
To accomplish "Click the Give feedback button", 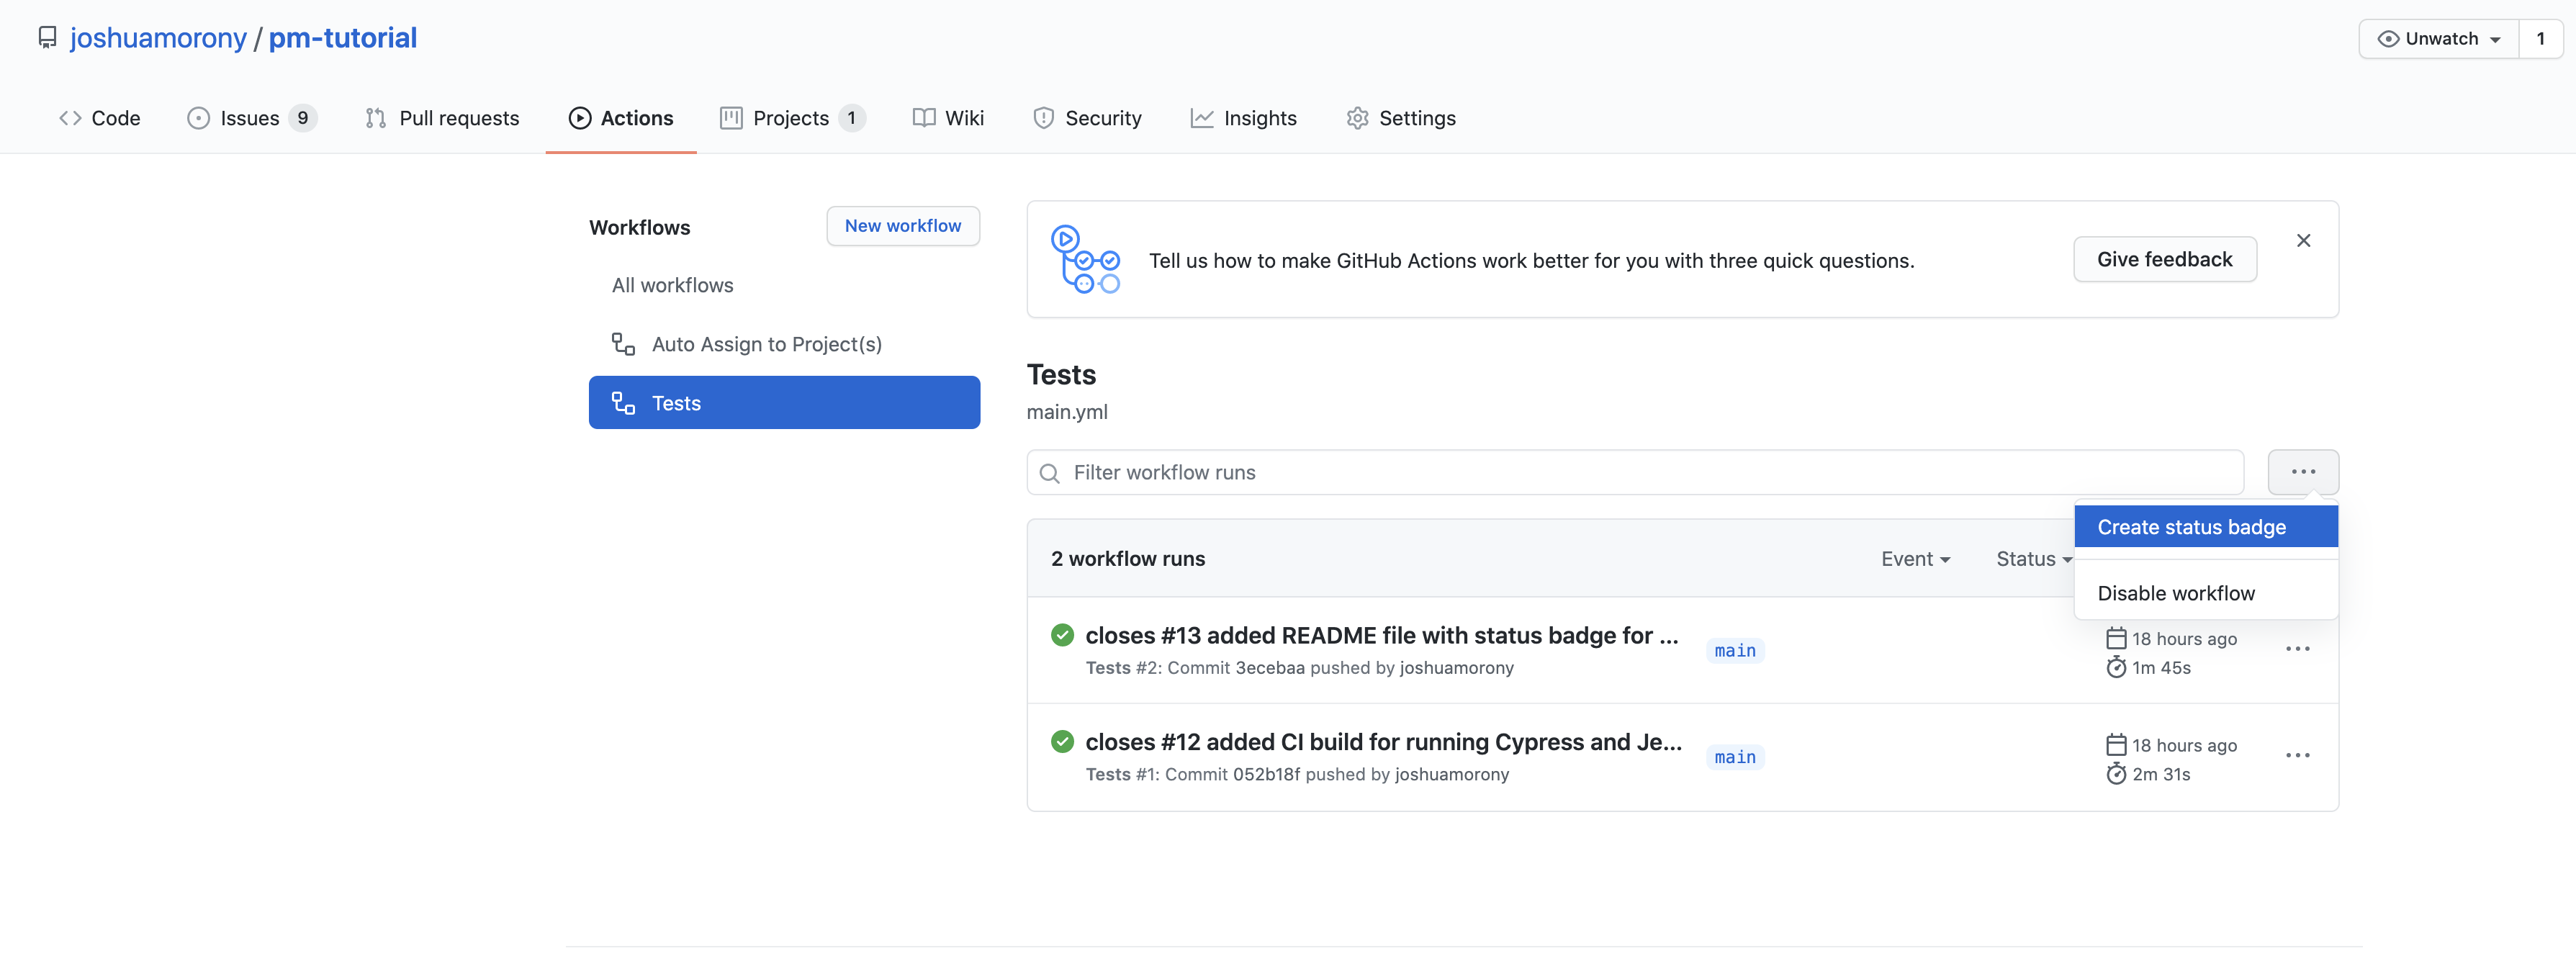I will coord(2164,259).
